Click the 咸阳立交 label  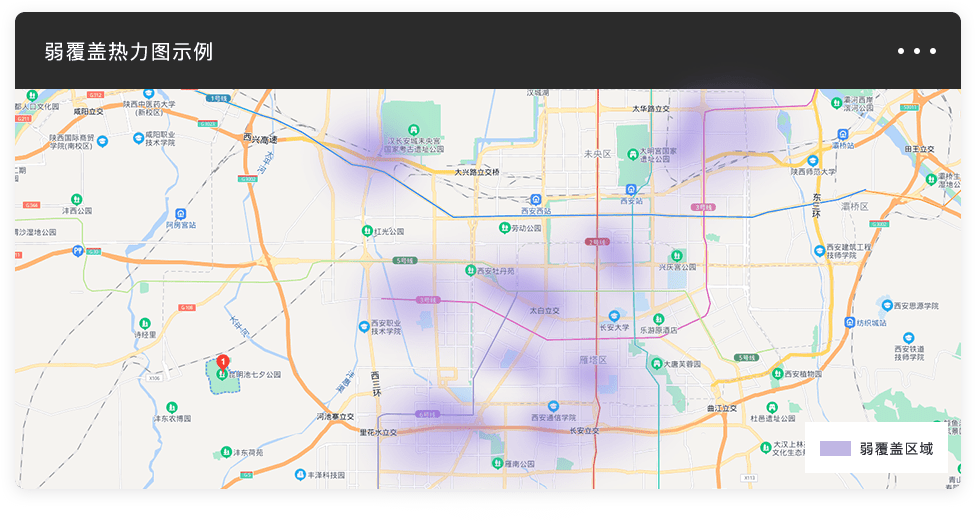[x=88, y=111]
